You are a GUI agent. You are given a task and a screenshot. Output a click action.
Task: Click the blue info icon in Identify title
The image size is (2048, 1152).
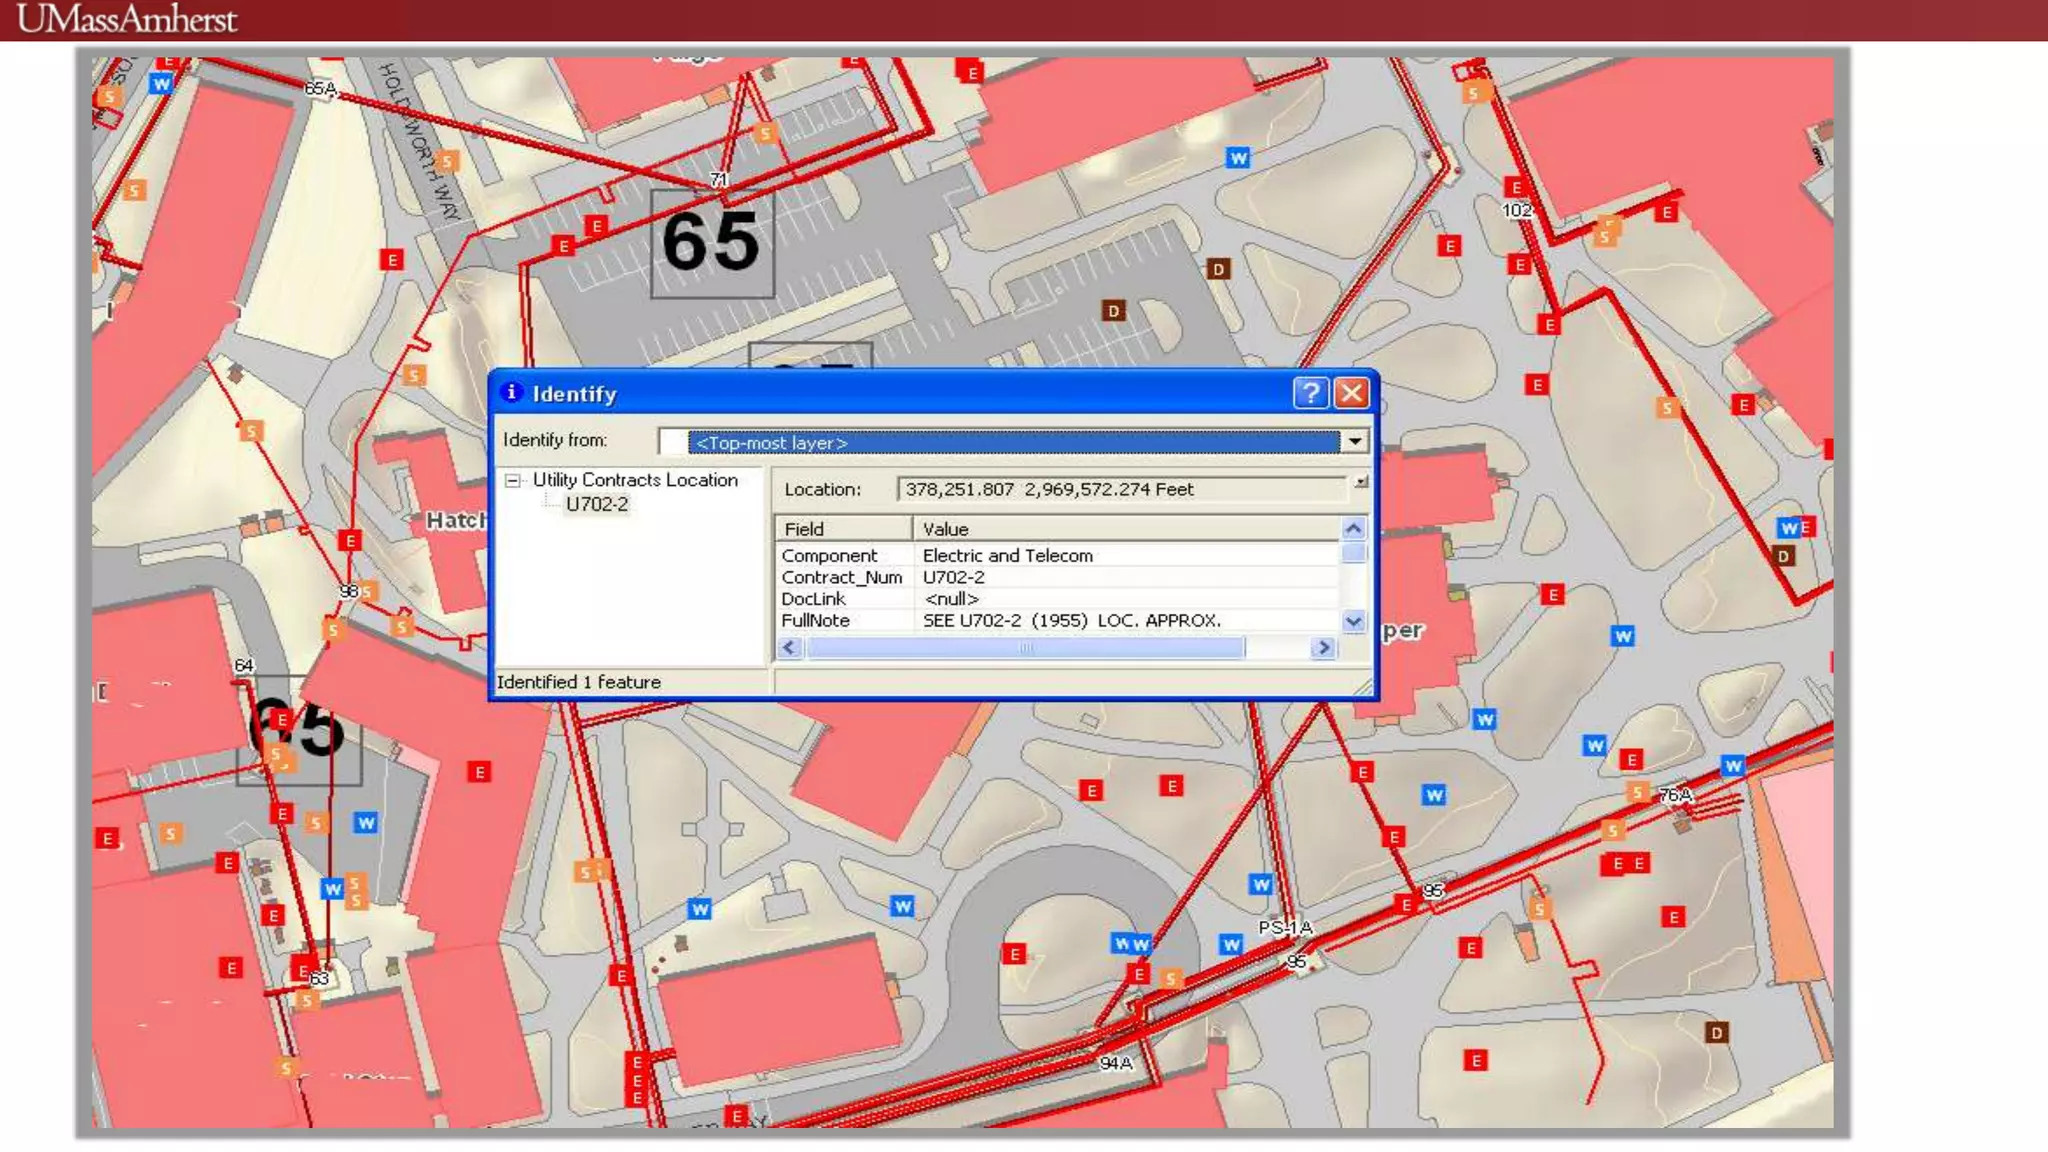(x=511, y=393)
